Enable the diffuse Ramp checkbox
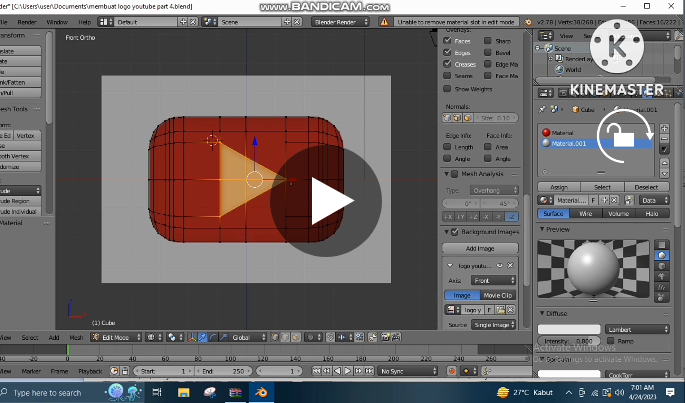The height and width of the screenshot is (403, 685). point(611,341)
